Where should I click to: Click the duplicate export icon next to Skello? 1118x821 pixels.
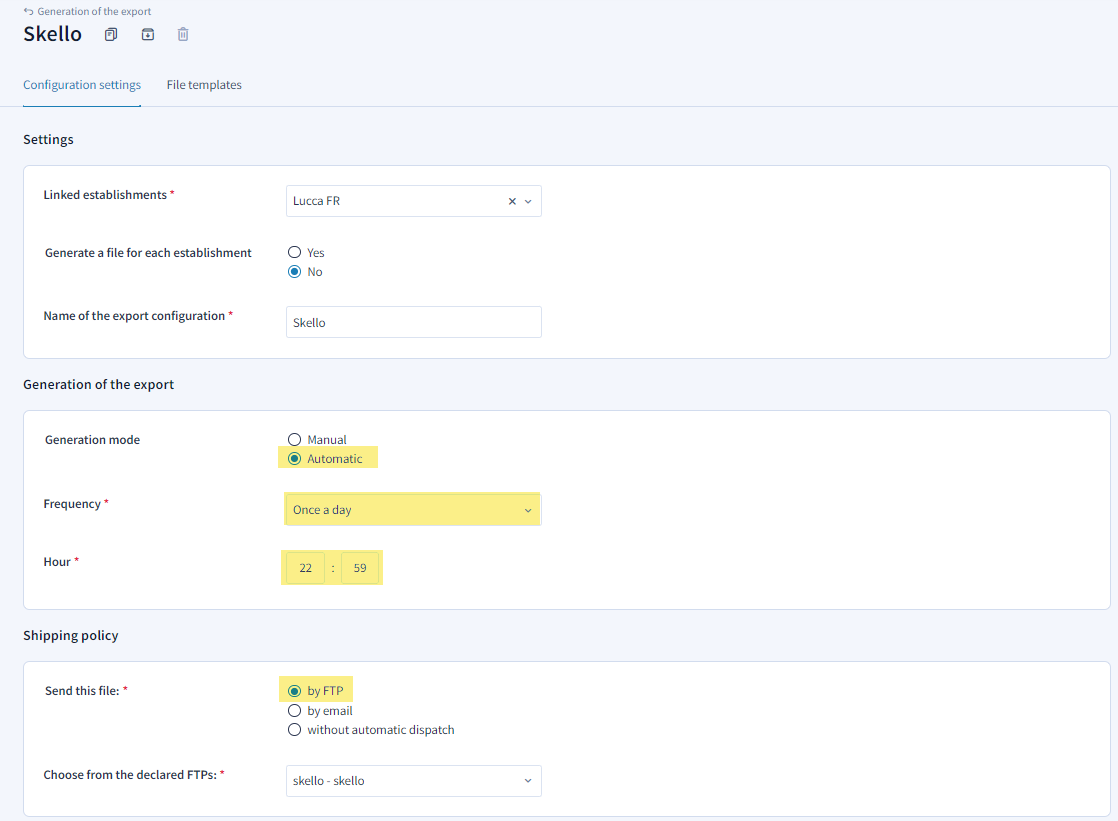pos(111,34)
